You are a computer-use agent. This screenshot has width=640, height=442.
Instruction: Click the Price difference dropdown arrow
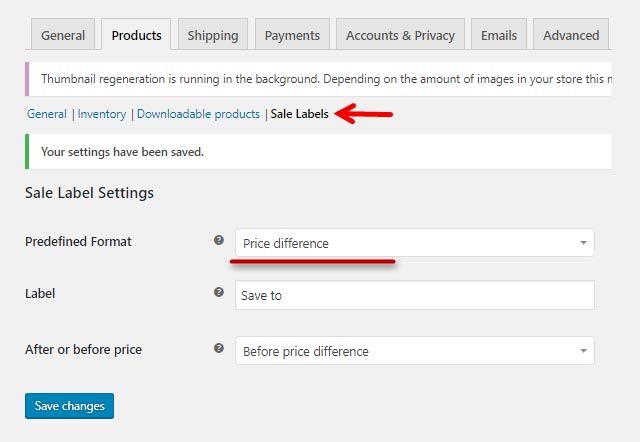(x=583, y=243)
